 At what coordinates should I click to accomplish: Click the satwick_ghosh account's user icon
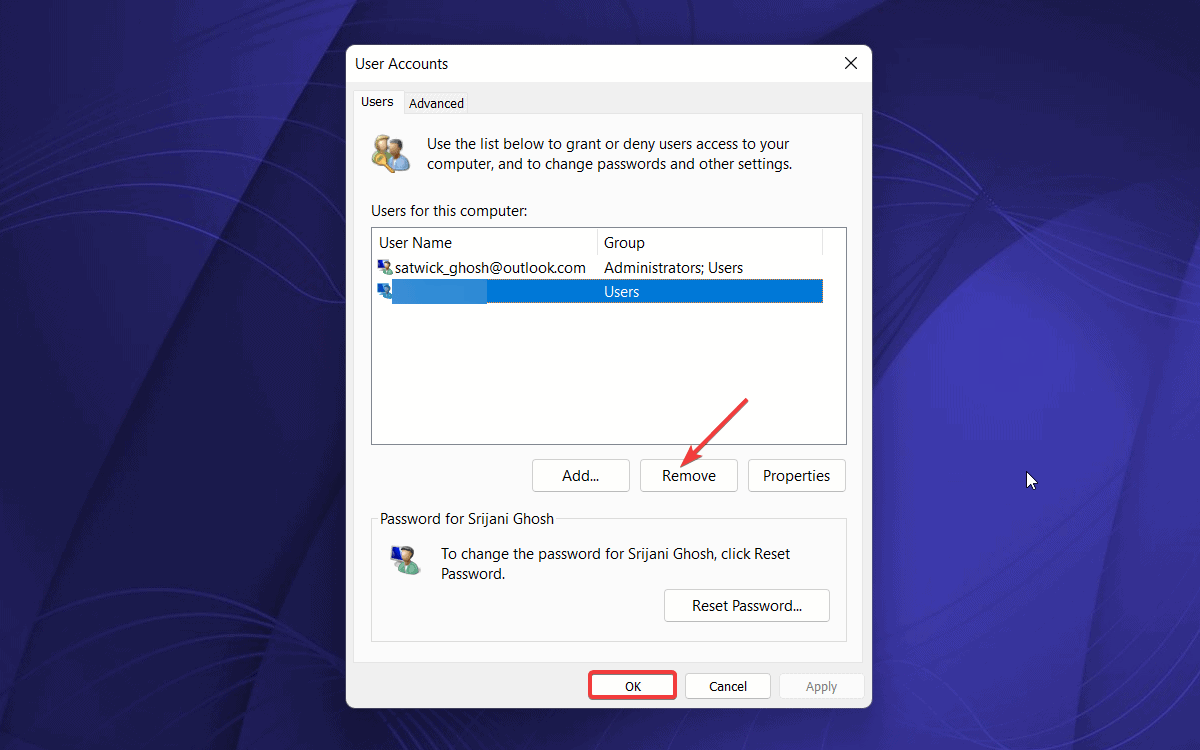coord(384,267)
